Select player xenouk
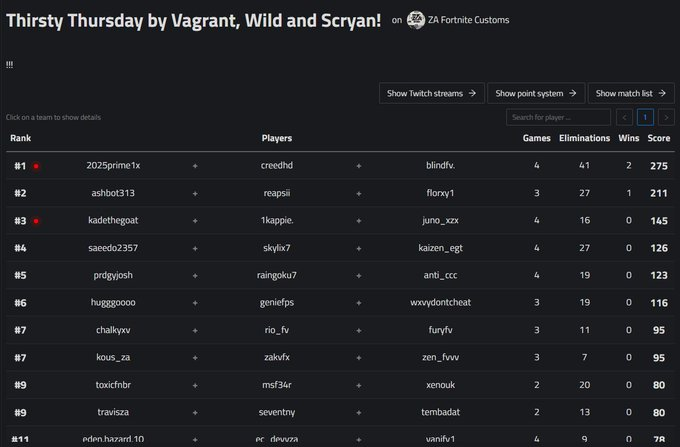680x447 pixels. pyautogui.click(x=440, y=385)
